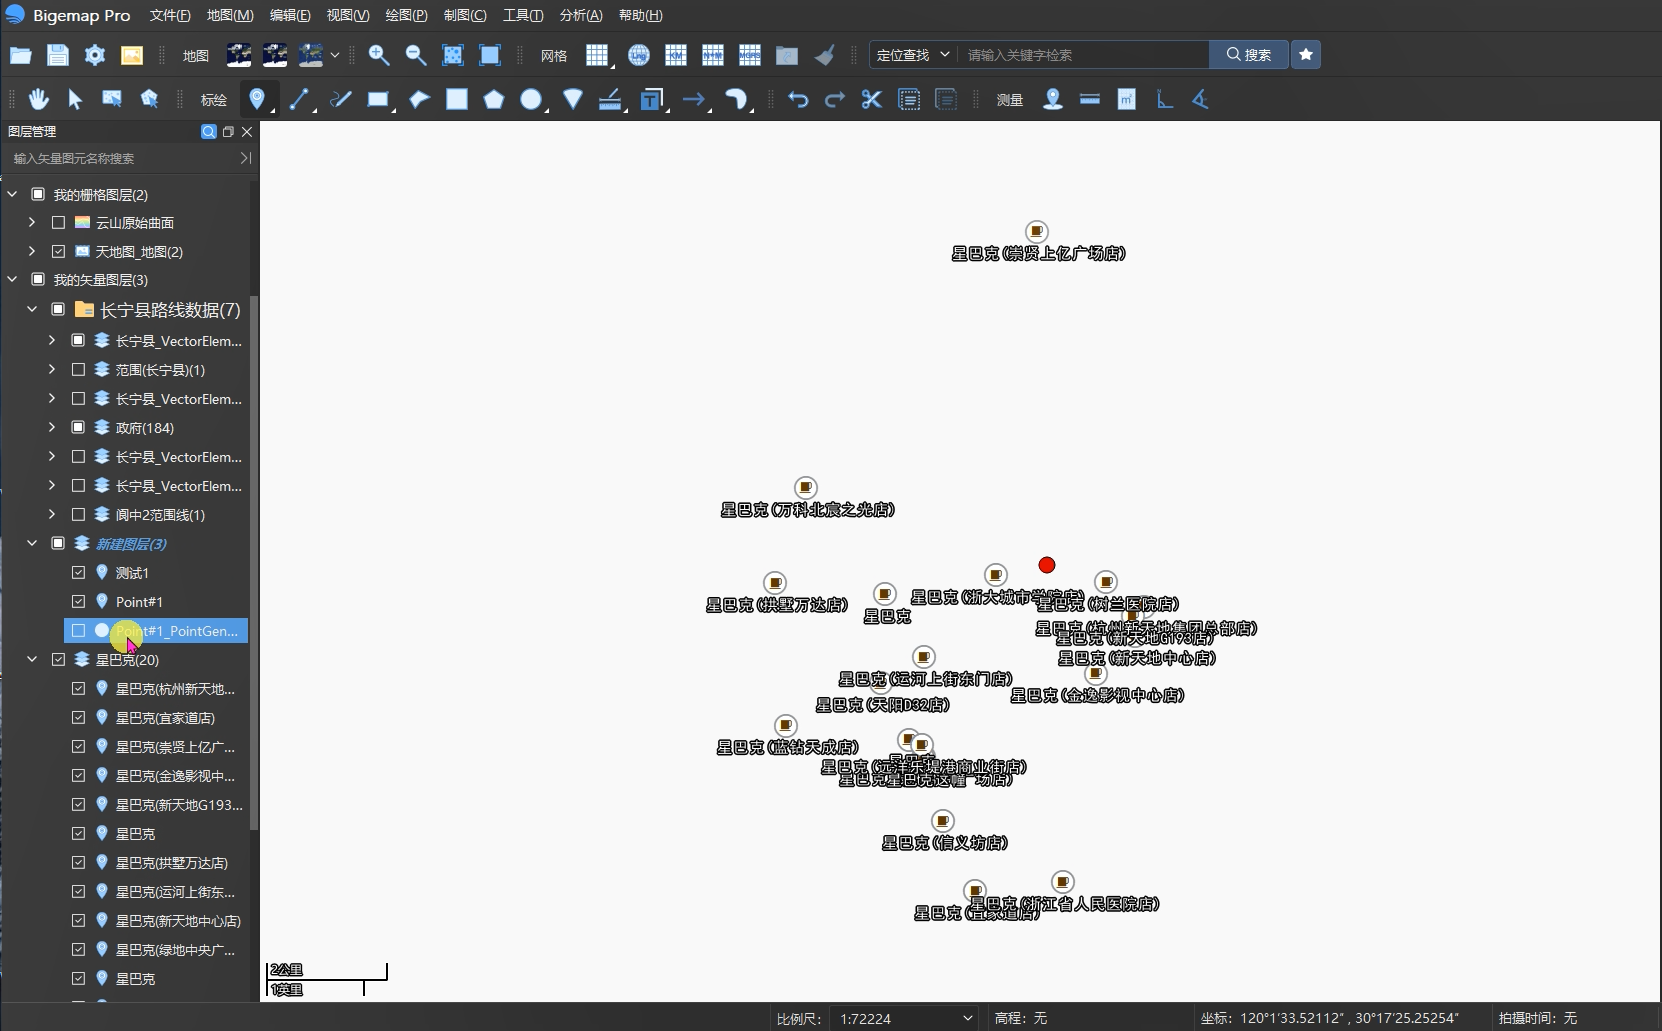1662x1031 pixels.
Task: Click the save disk icon
Action: pos(57,55)
